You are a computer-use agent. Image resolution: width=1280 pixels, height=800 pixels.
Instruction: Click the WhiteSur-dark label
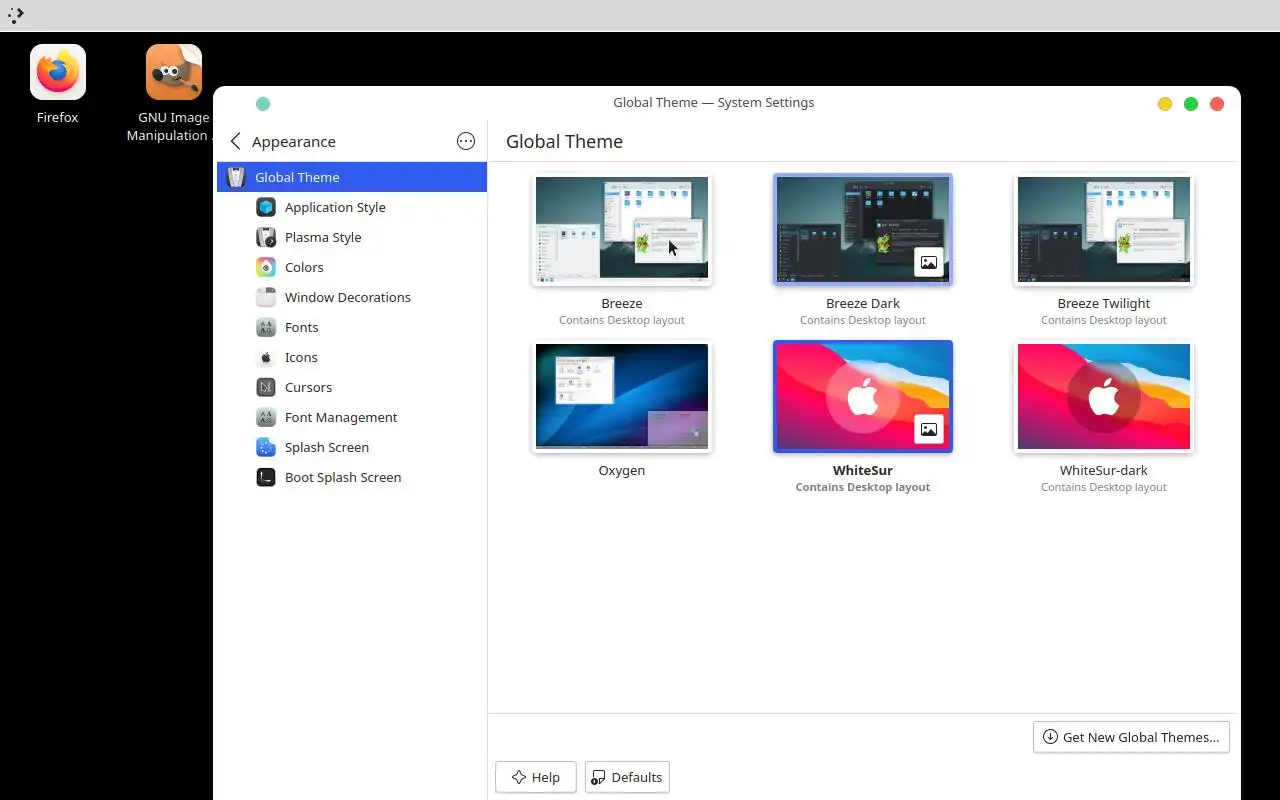click(x=1104, y=470)
